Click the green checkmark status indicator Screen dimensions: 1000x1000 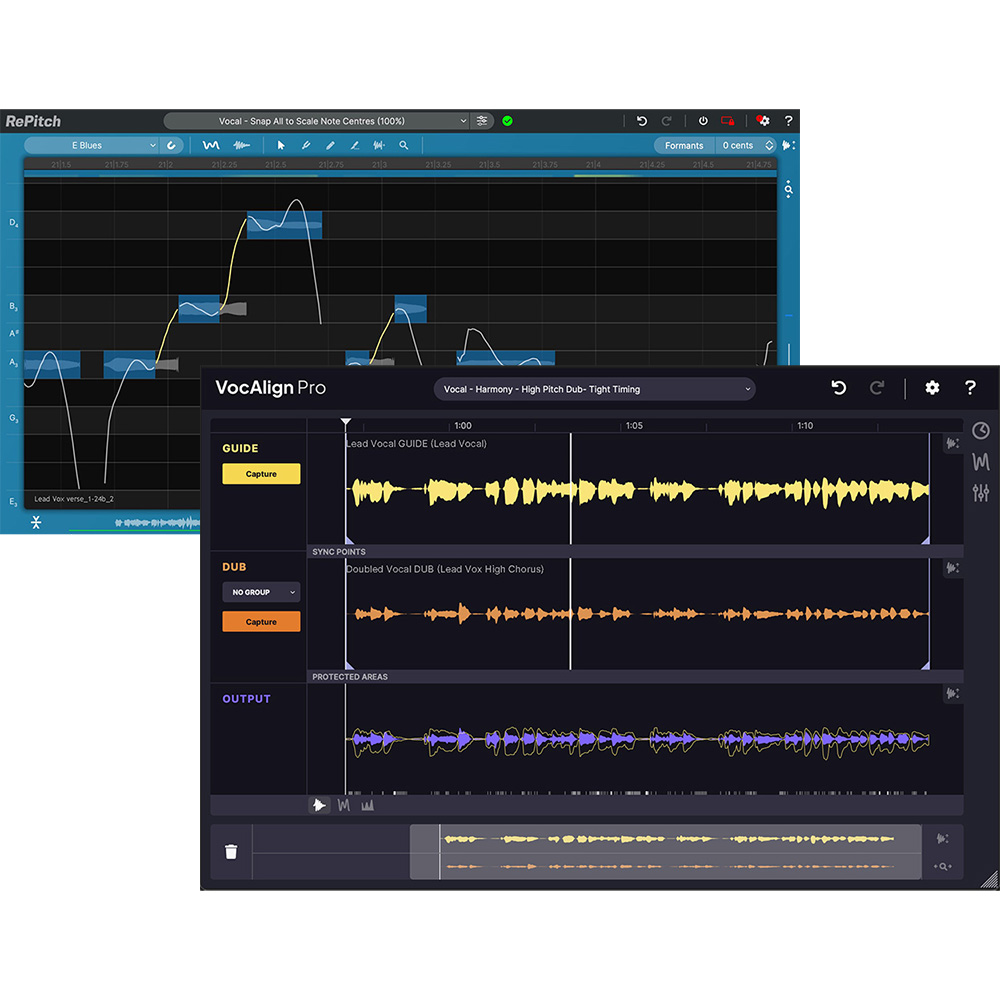[508, 121]
